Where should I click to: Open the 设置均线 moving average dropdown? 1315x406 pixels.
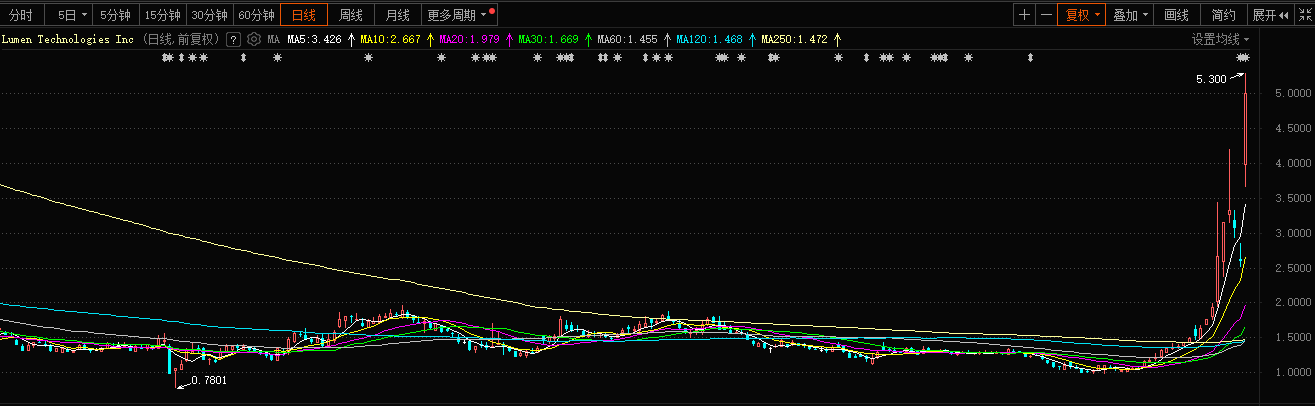(1220, 39)
